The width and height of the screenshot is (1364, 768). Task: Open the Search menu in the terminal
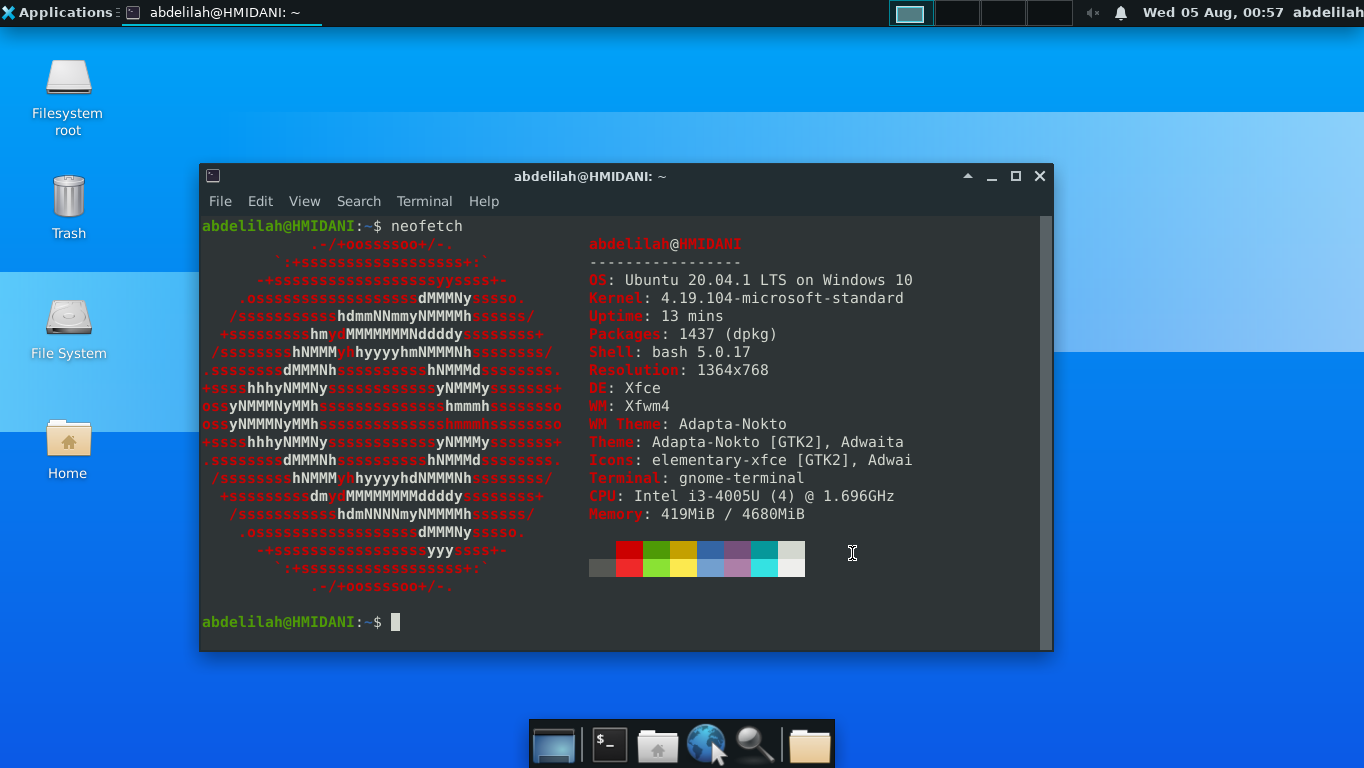(358, 201)
